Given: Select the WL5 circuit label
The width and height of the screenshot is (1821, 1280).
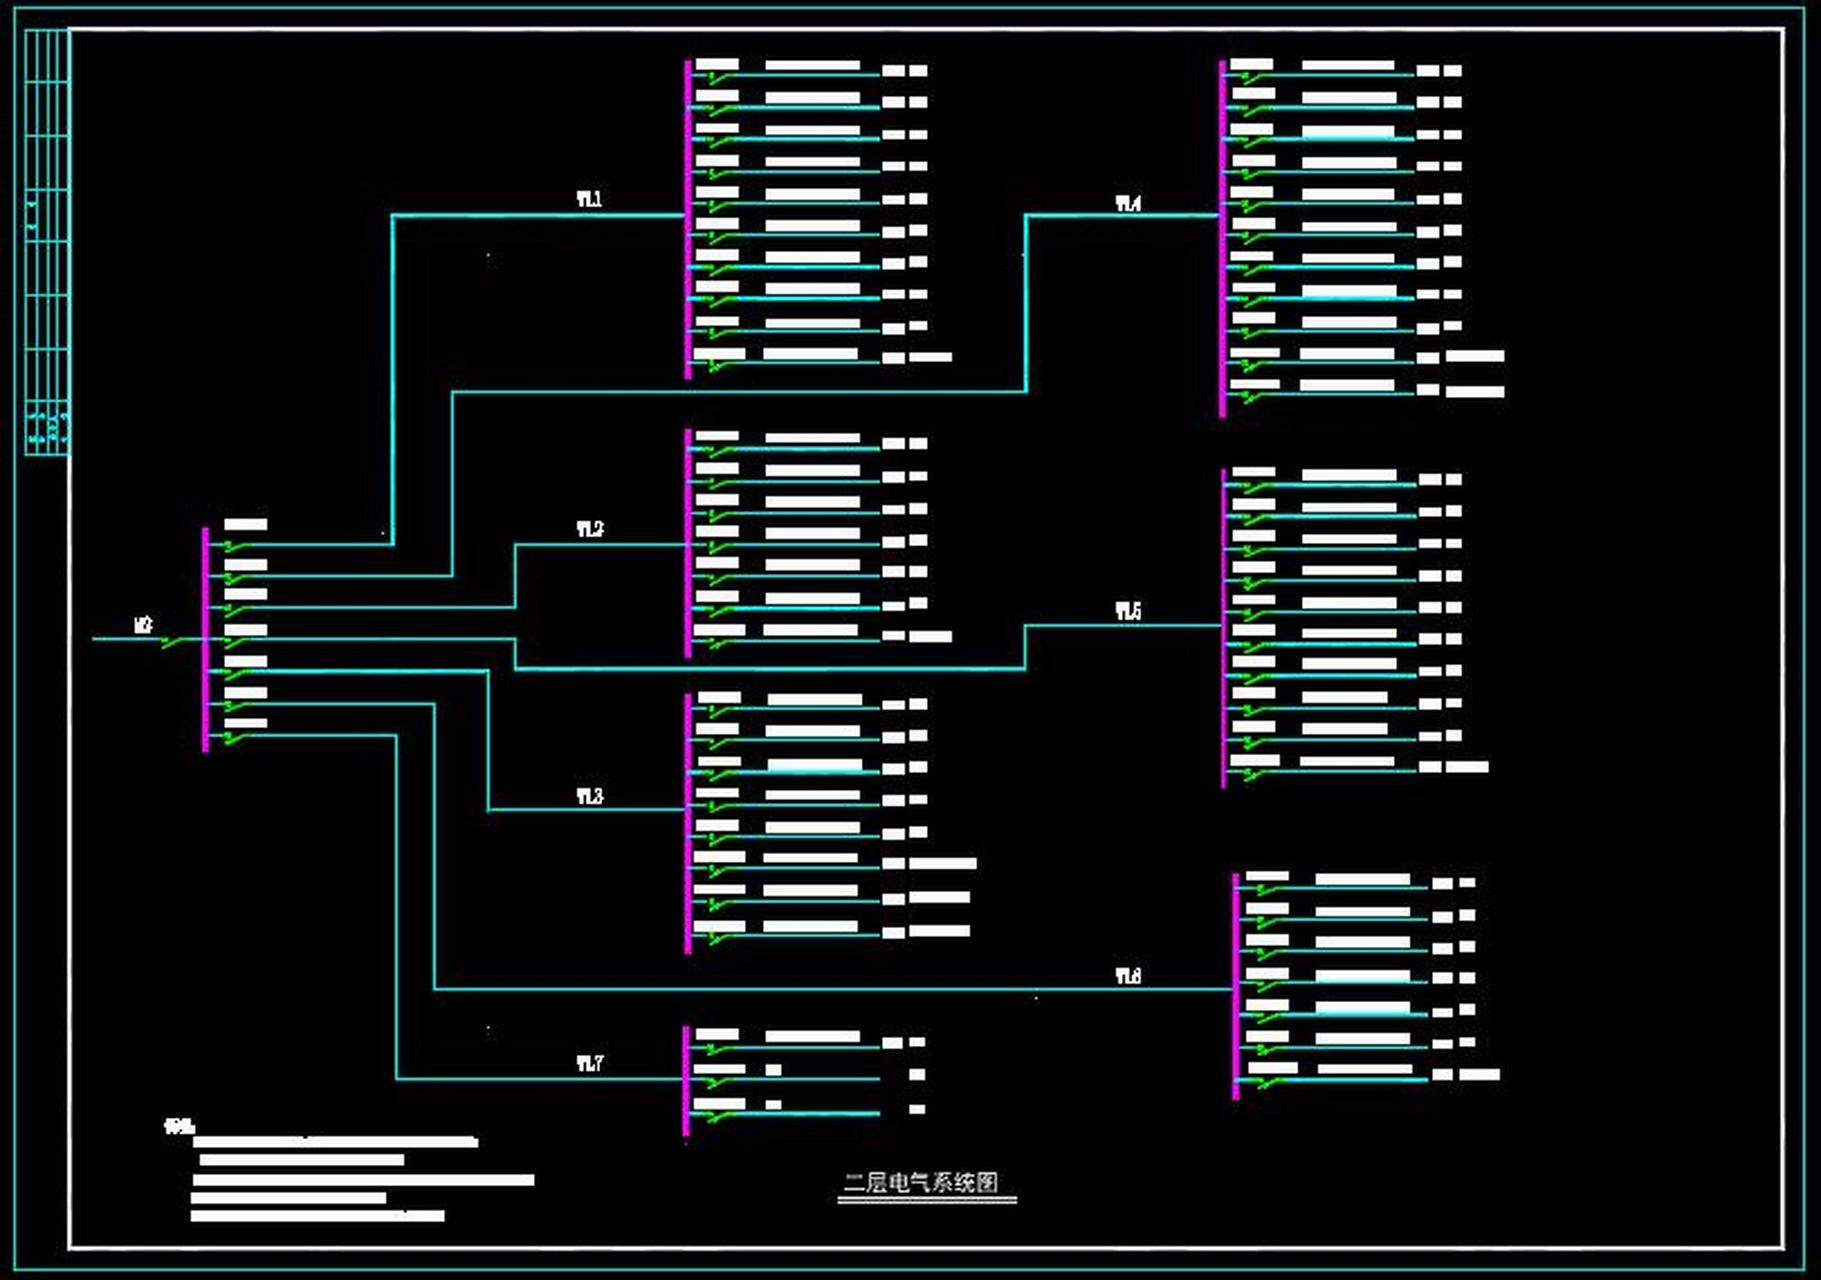Looking at the screenshot, I should click(x=1128, y=611).
